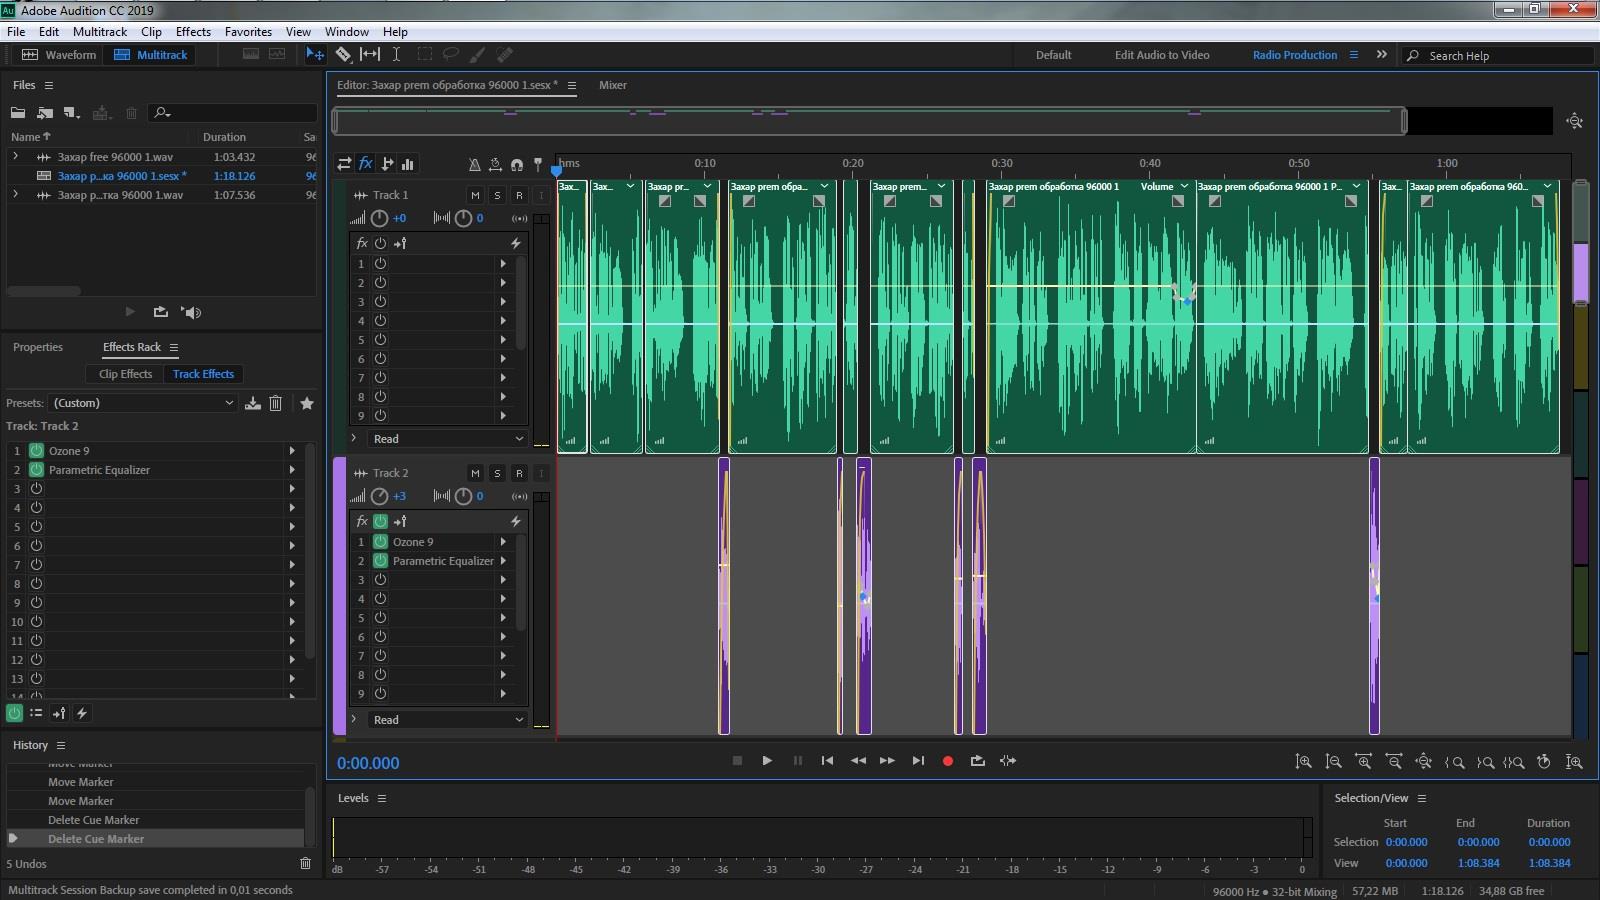Viewport: 1600px width, 900px height.
Task: Open the Presets dropdown showing (Custom)
Action: pos(144,403)
